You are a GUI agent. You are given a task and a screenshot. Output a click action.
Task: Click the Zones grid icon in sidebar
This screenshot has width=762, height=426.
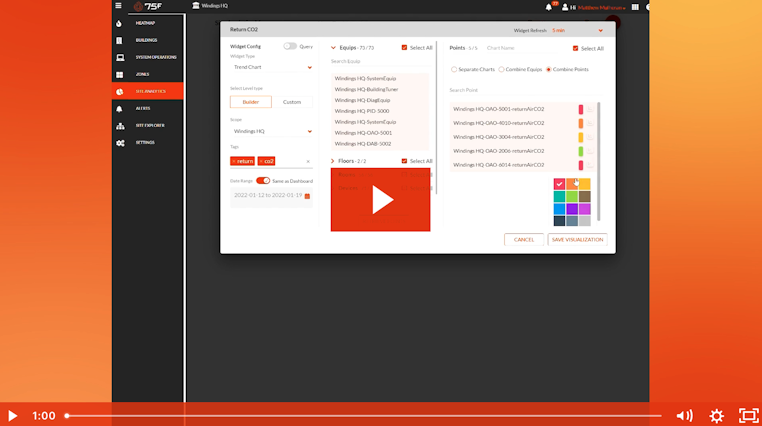(x=120, y=75)
